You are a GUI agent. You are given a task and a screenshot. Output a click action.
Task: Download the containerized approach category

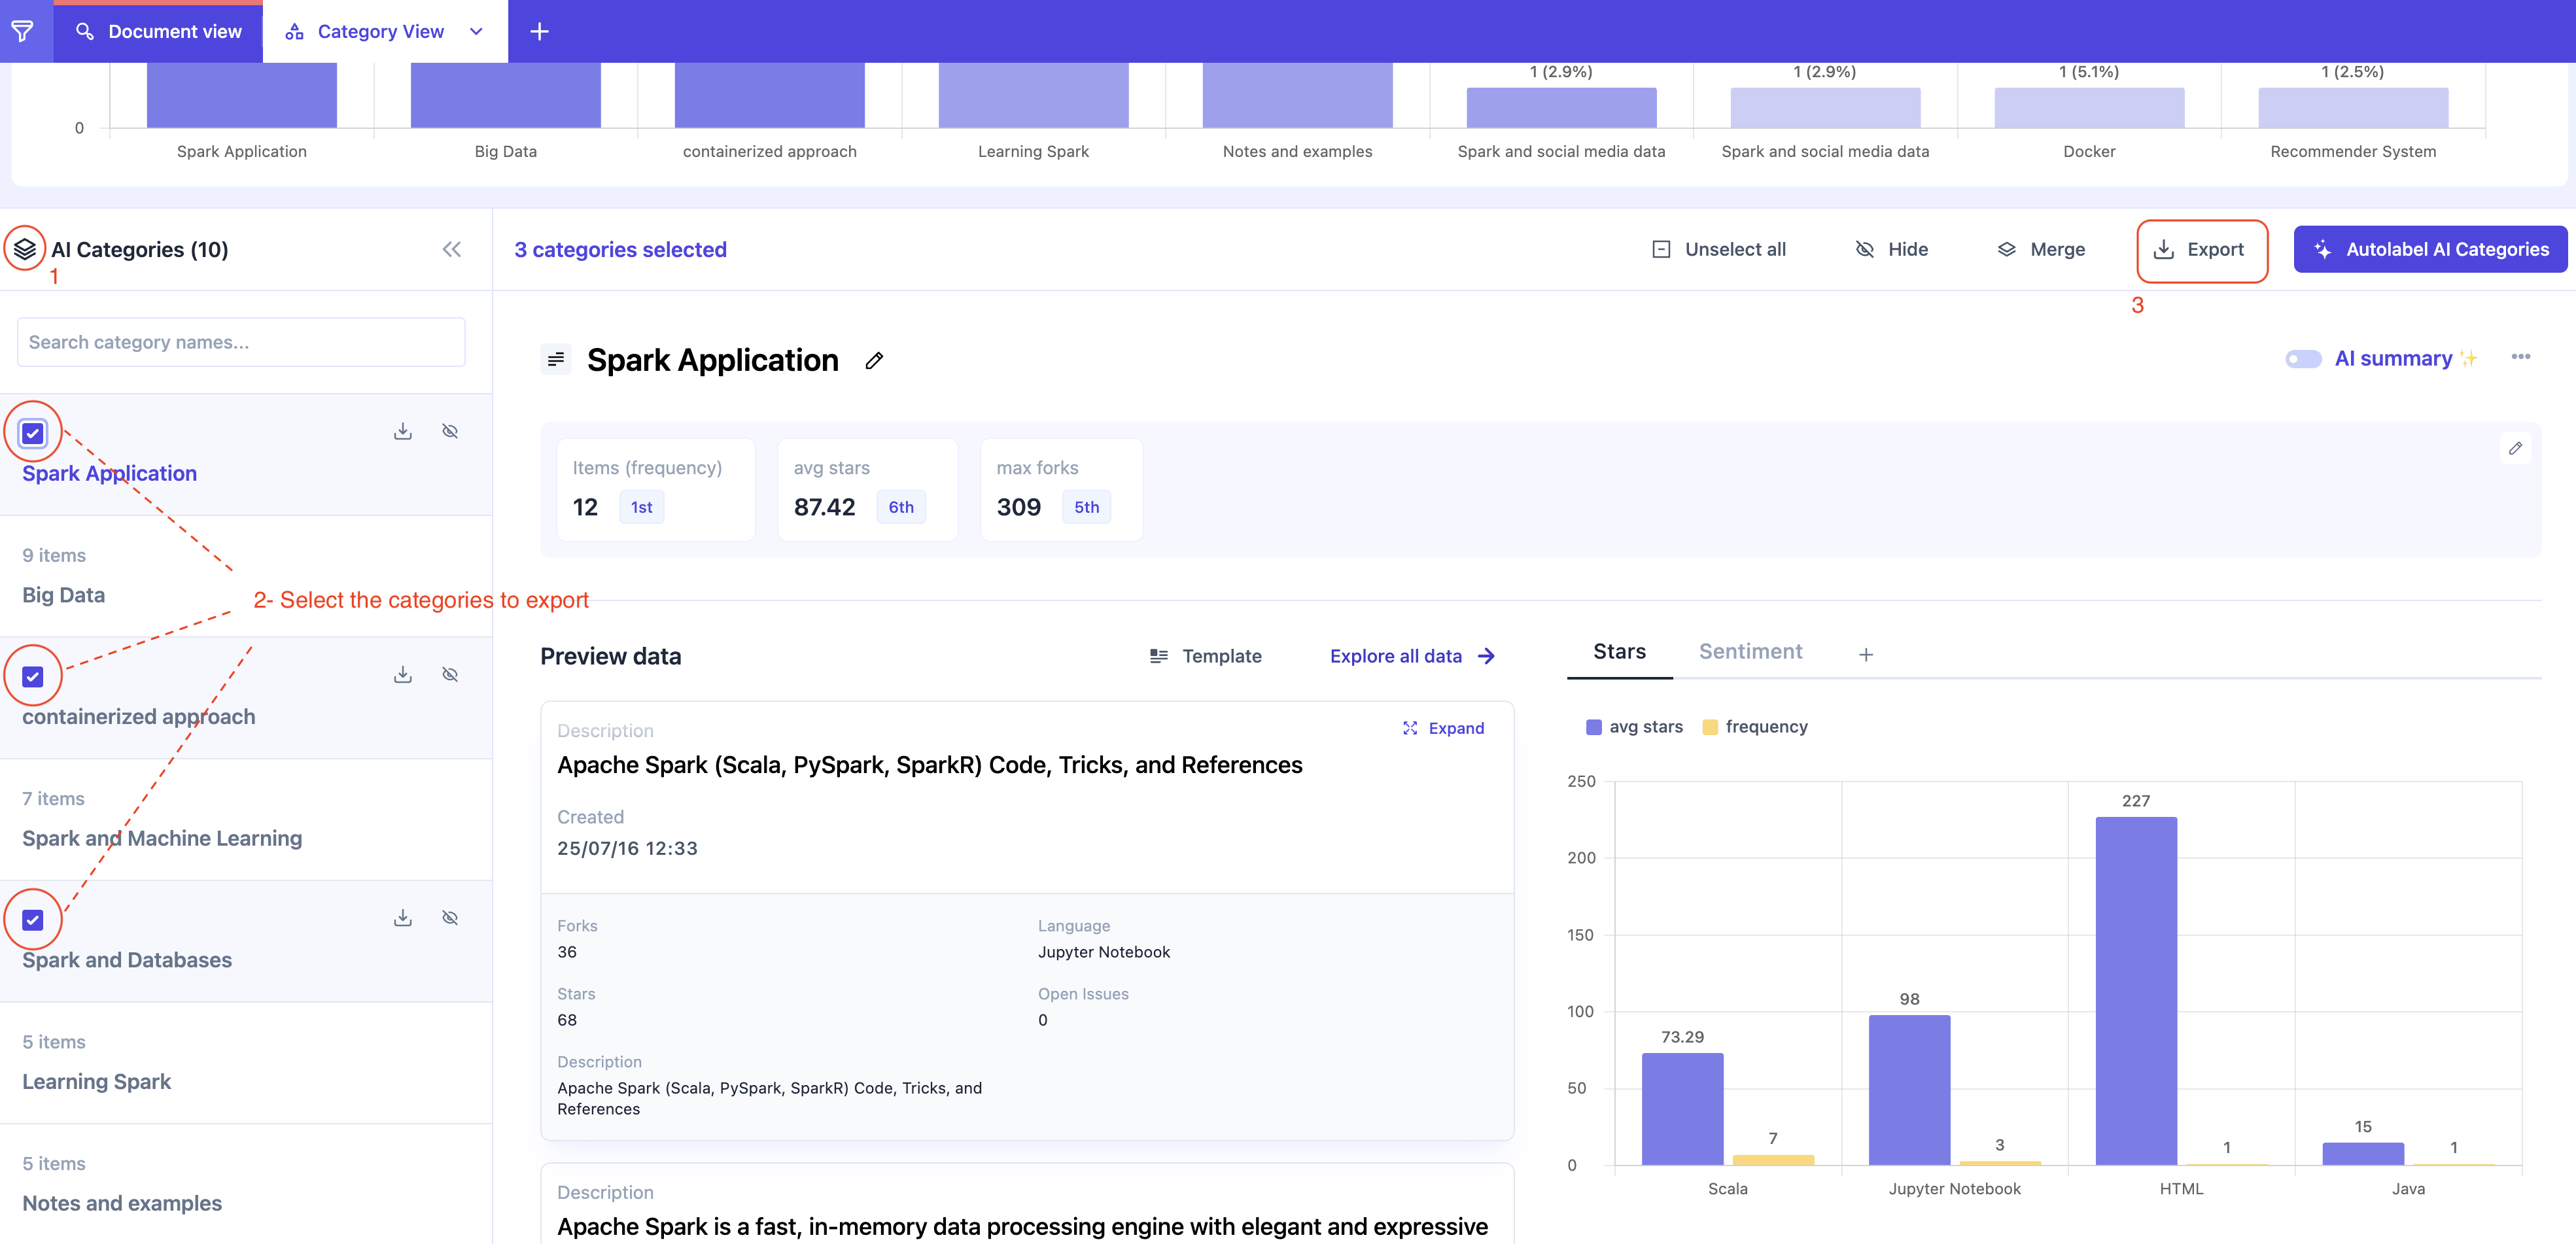pos(403,675)
